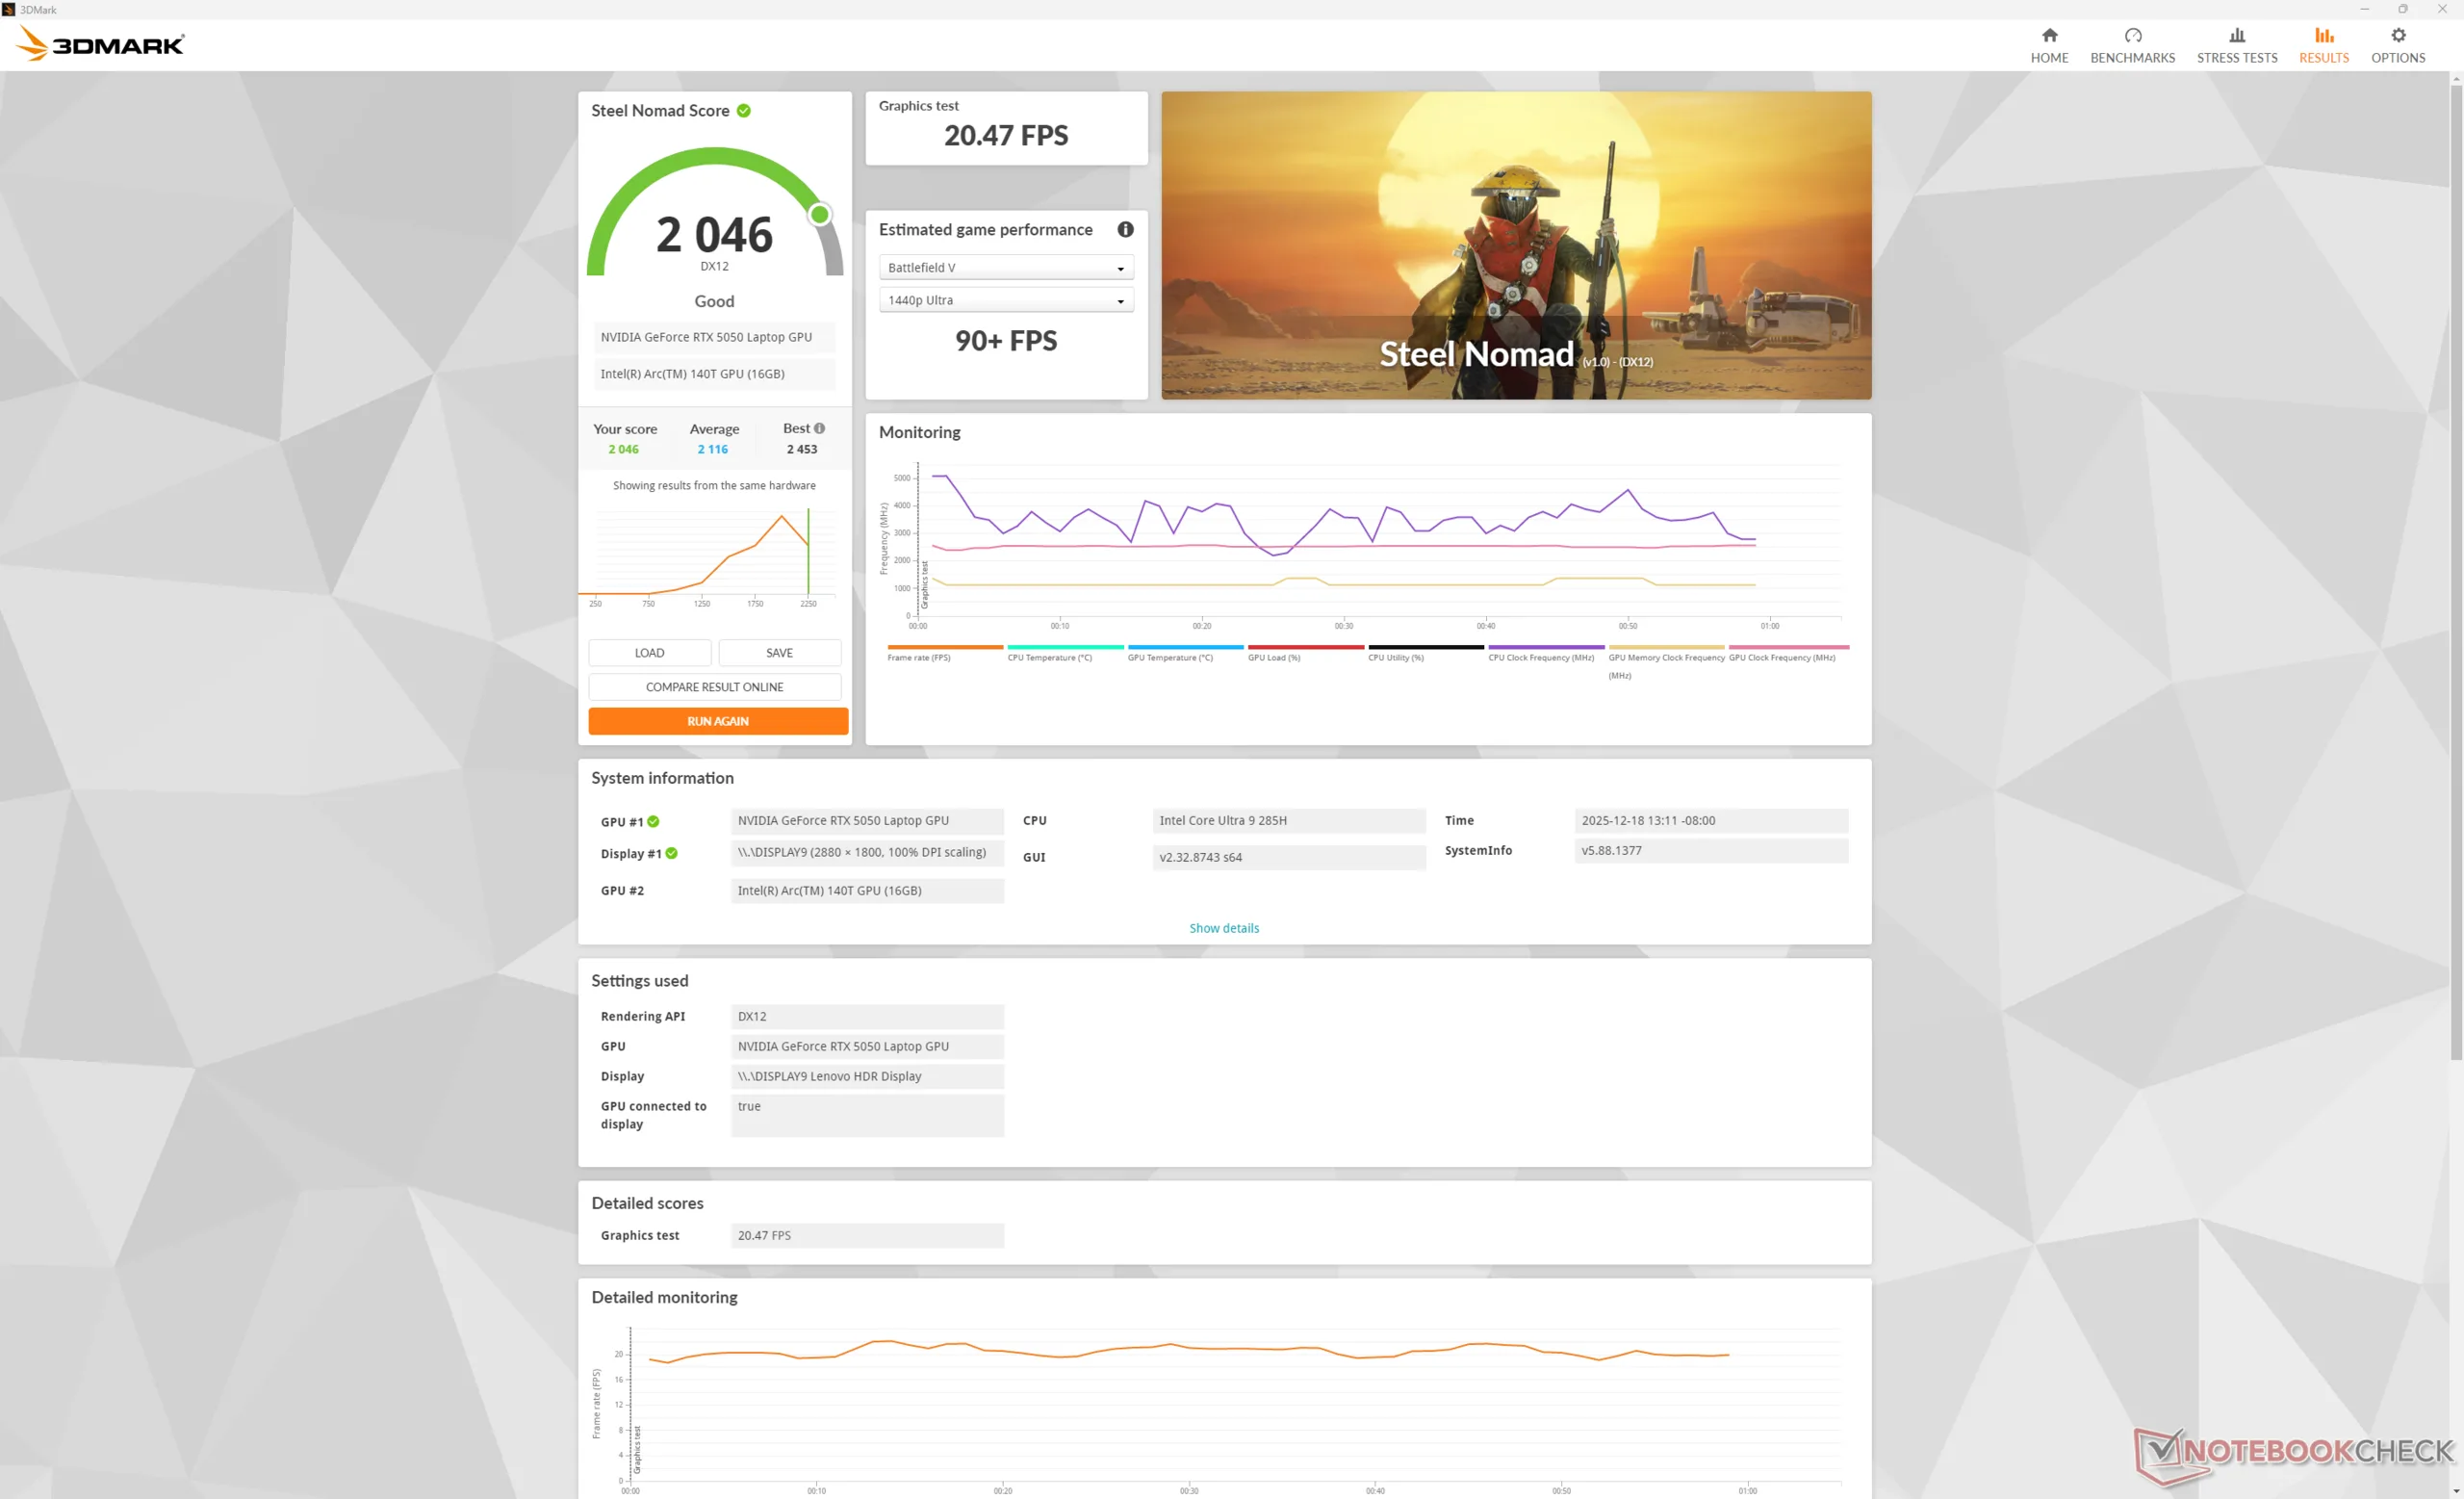This screenshot has width=2464, height=1499.
Task: Click the Save result button
Action: (779, 653)
